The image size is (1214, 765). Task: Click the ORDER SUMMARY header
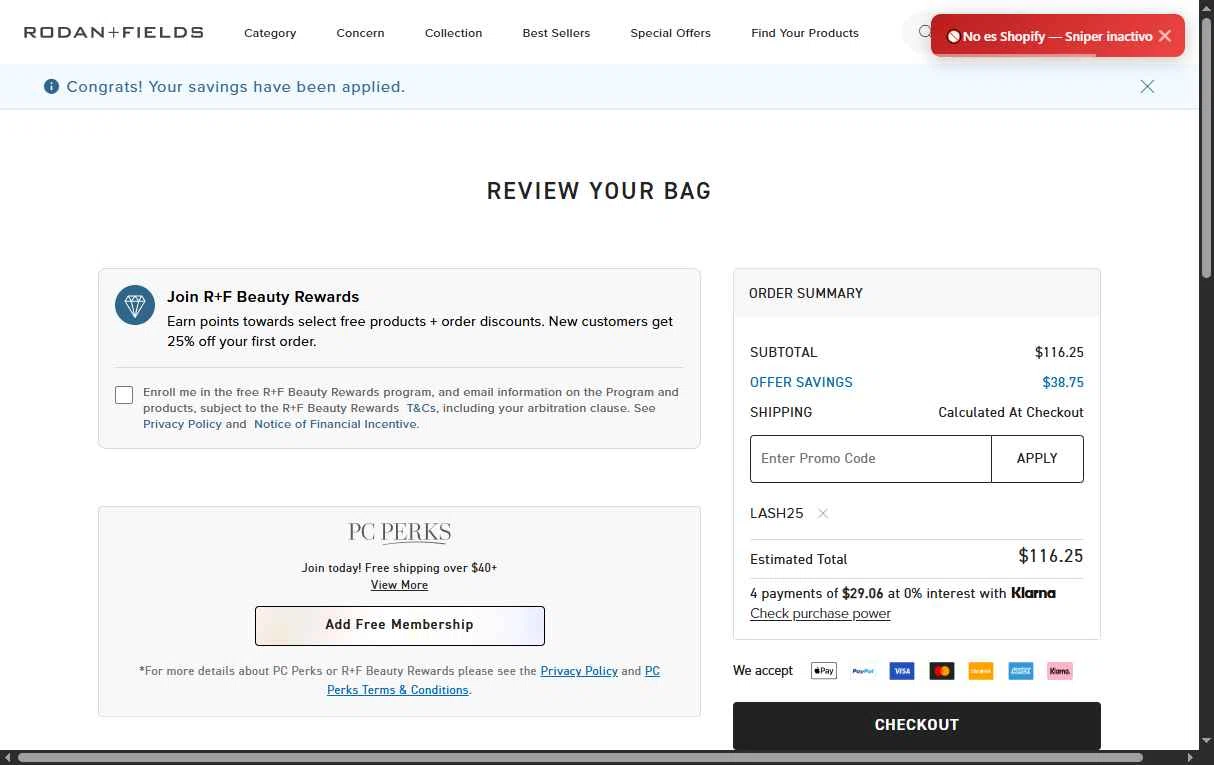(806, 293)
